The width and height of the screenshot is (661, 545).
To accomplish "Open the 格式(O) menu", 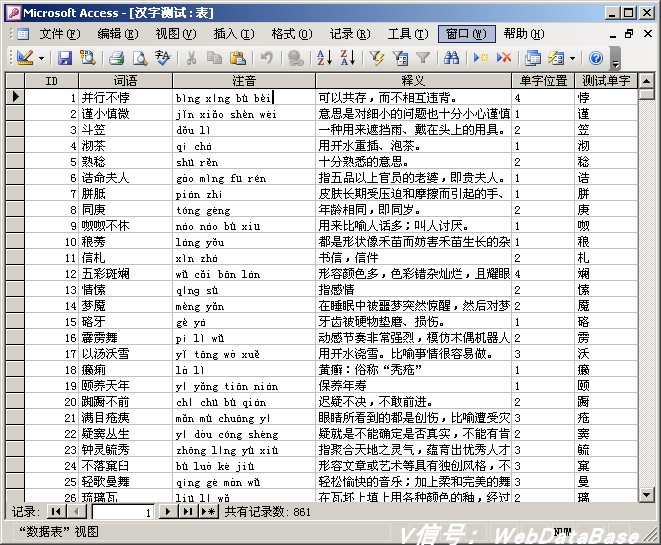I will [292, 34].
